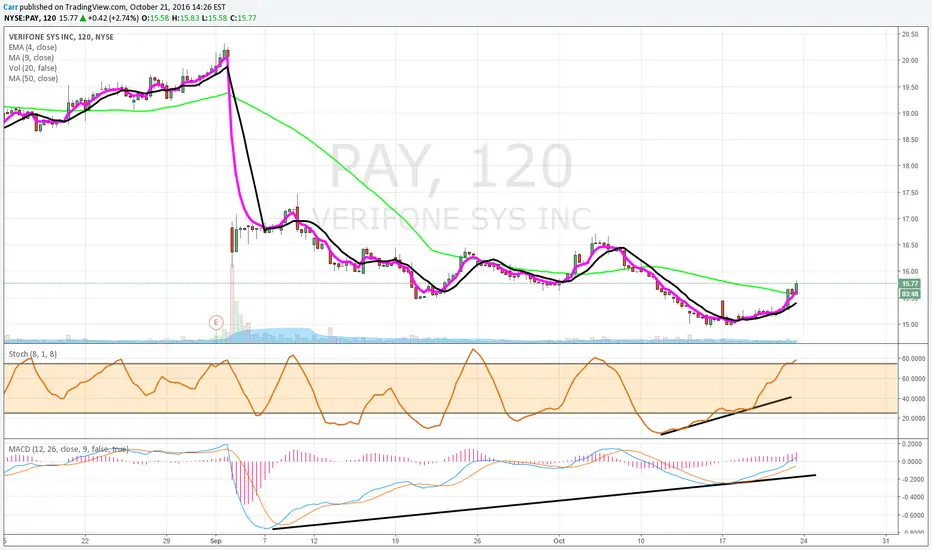Click the 17.50 price axis label
The image size is (932, 550).
pos(910,193)
